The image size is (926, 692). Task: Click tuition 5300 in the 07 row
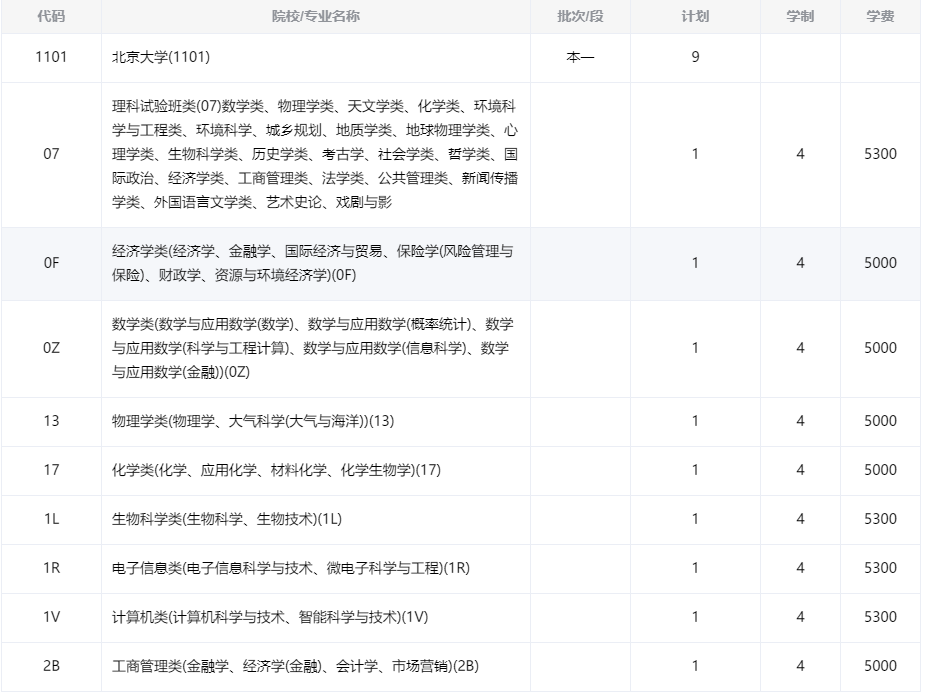(880, 154)
